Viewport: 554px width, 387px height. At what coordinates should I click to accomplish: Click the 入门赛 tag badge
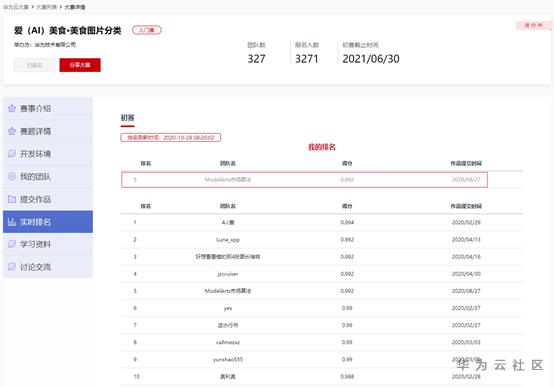click(147, 30)
